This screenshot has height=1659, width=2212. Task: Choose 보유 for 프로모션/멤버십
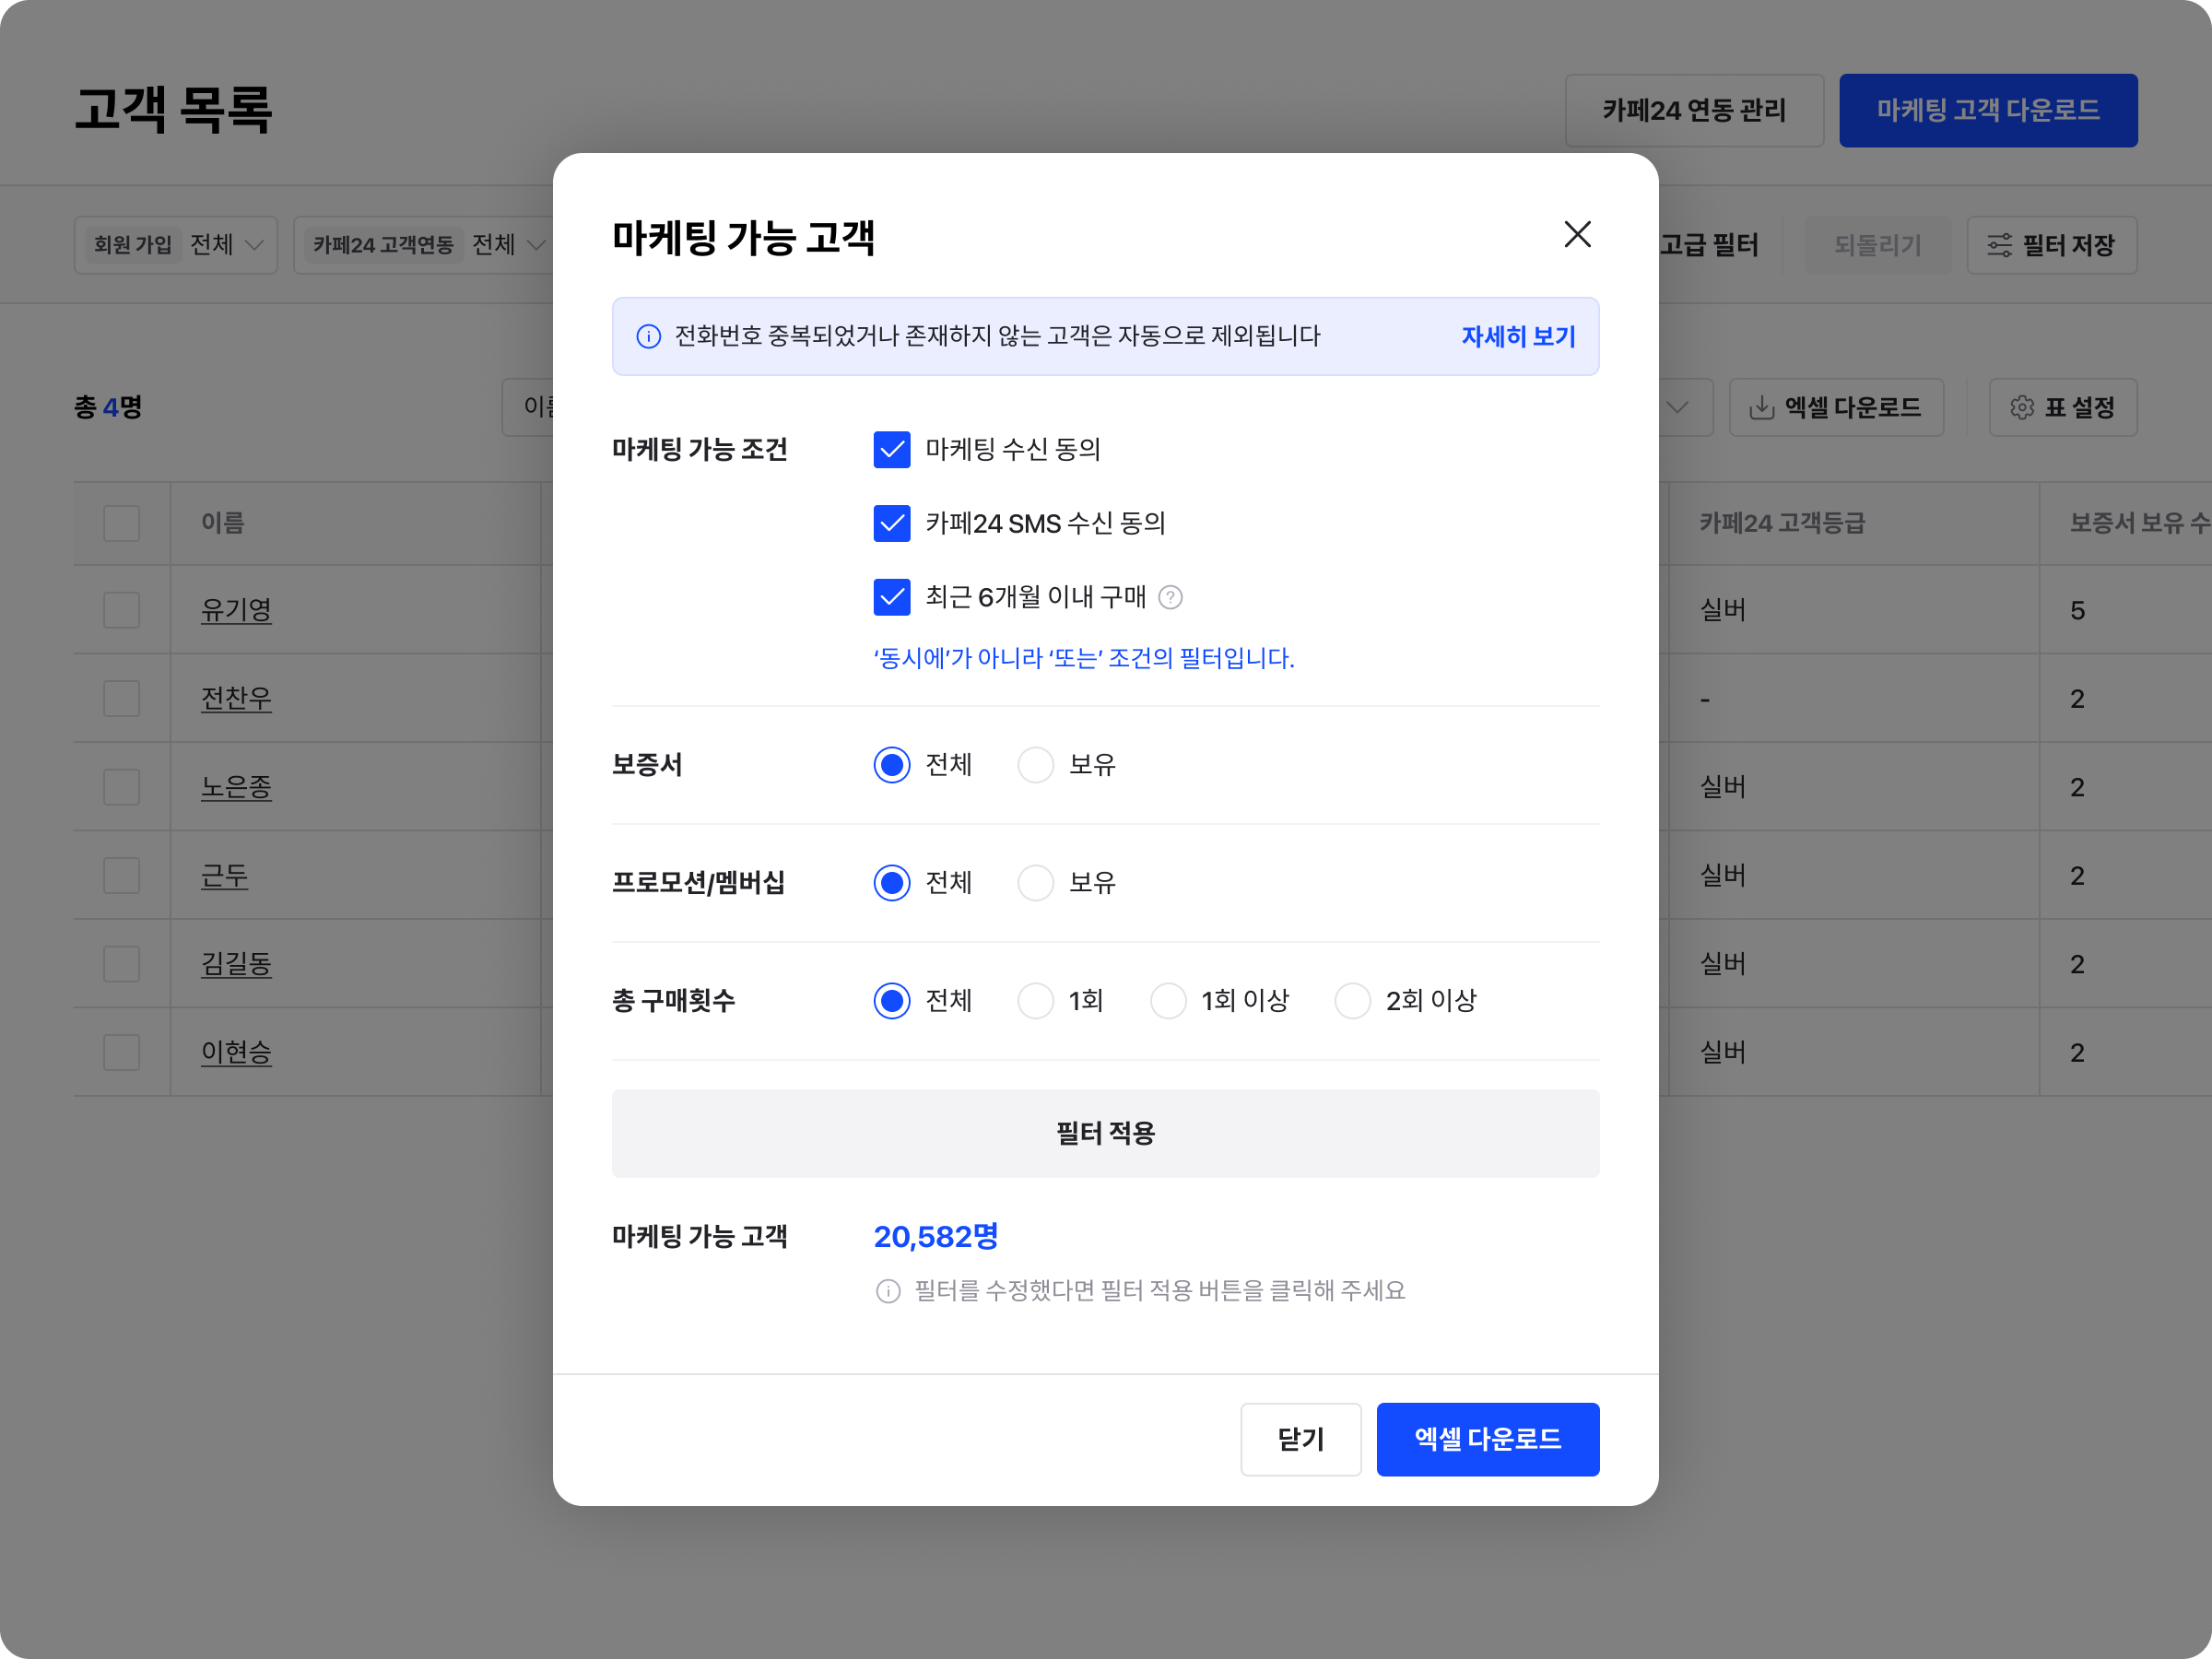pos(1035,883)
